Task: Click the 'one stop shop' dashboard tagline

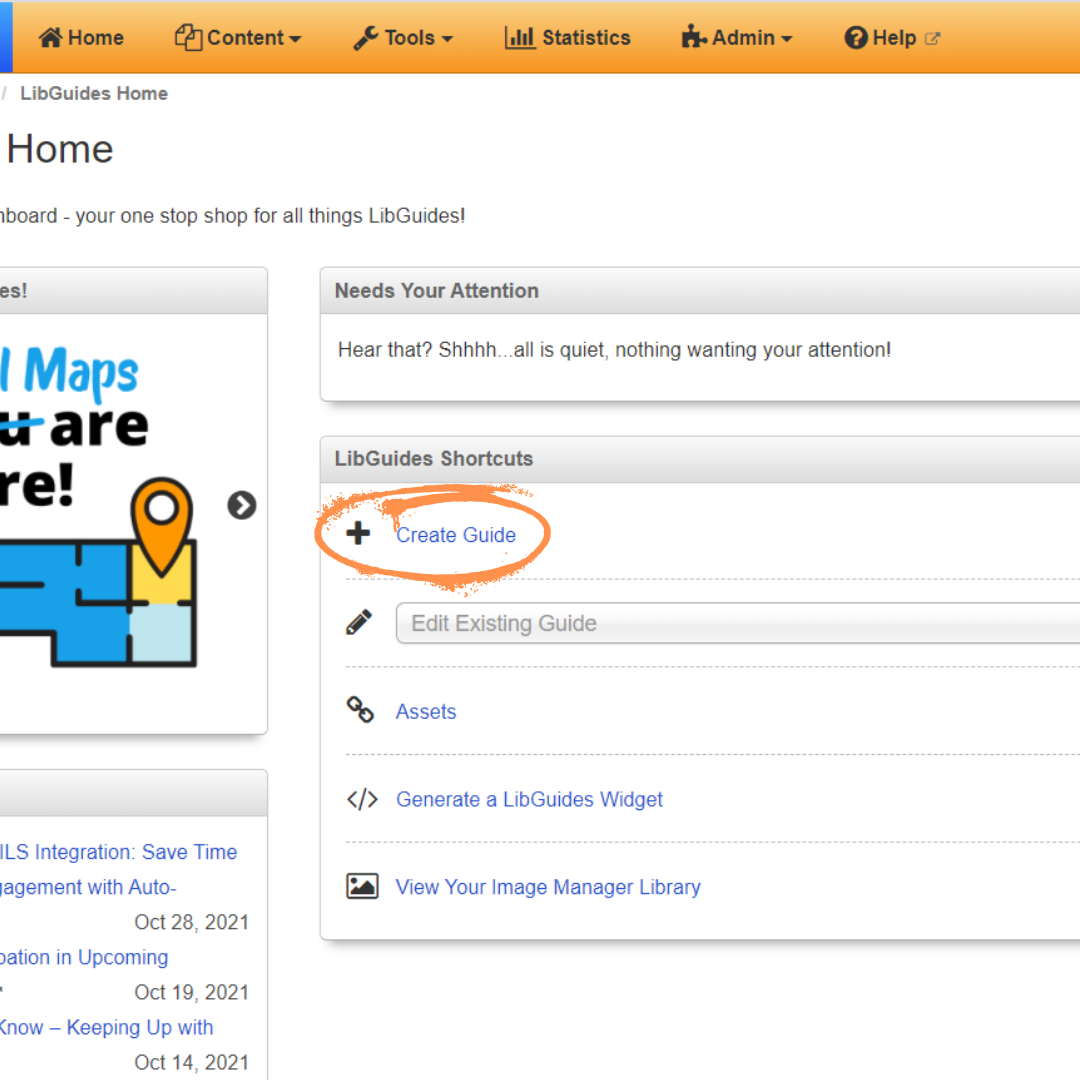Action: coord(232,216)
